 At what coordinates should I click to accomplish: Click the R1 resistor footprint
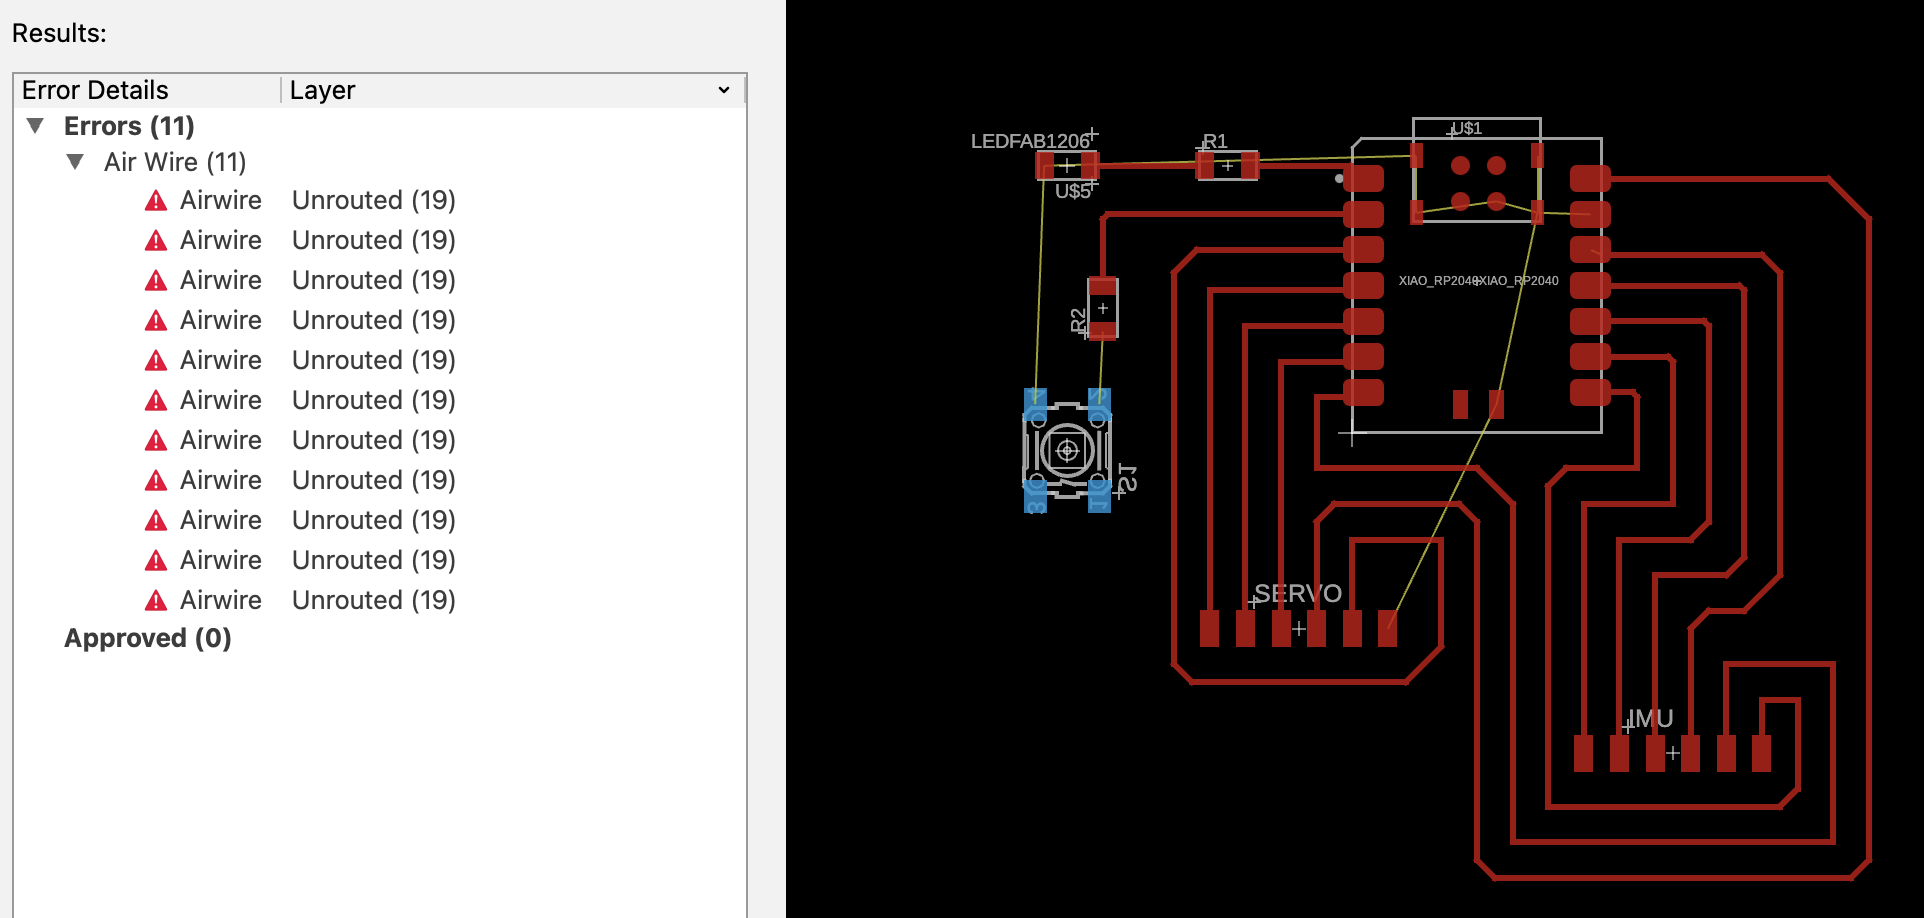point(1227,165)
